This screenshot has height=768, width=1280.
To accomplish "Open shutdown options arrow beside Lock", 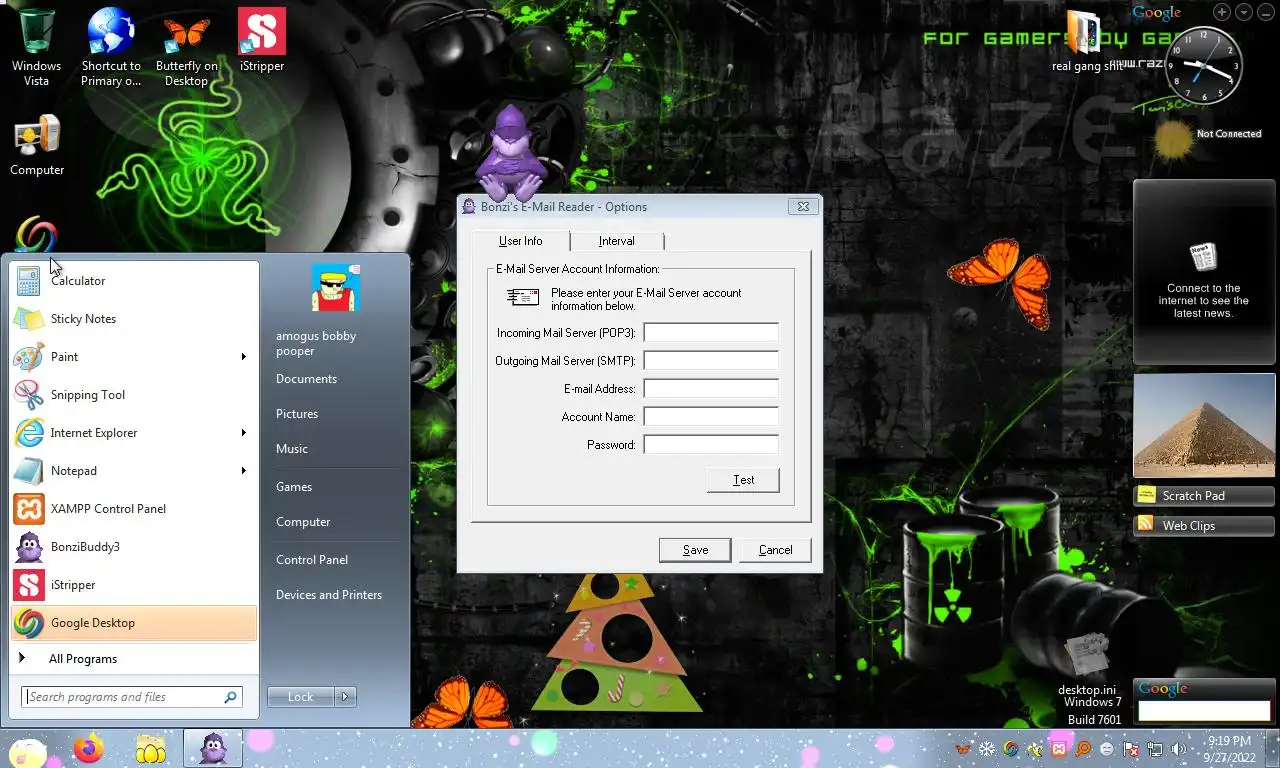I will click(345, 697).
